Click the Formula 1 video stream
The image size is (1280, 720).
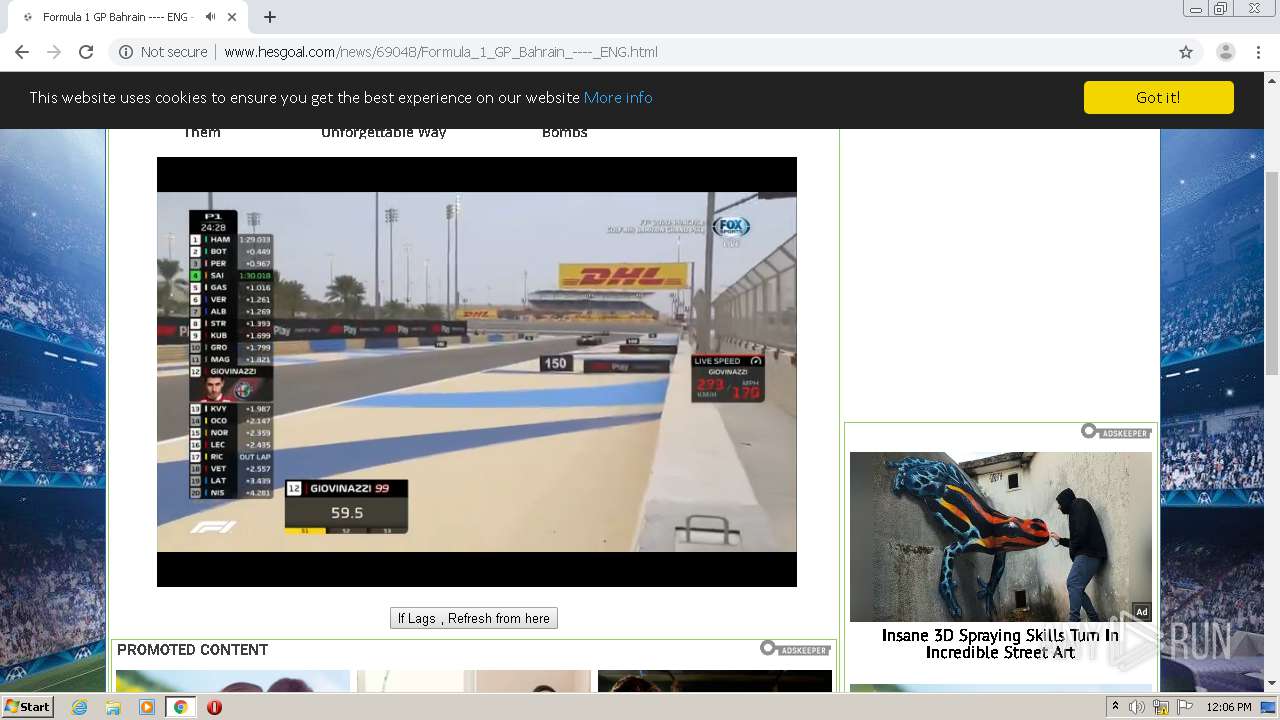pyautogui.click(x=476, y=371)
